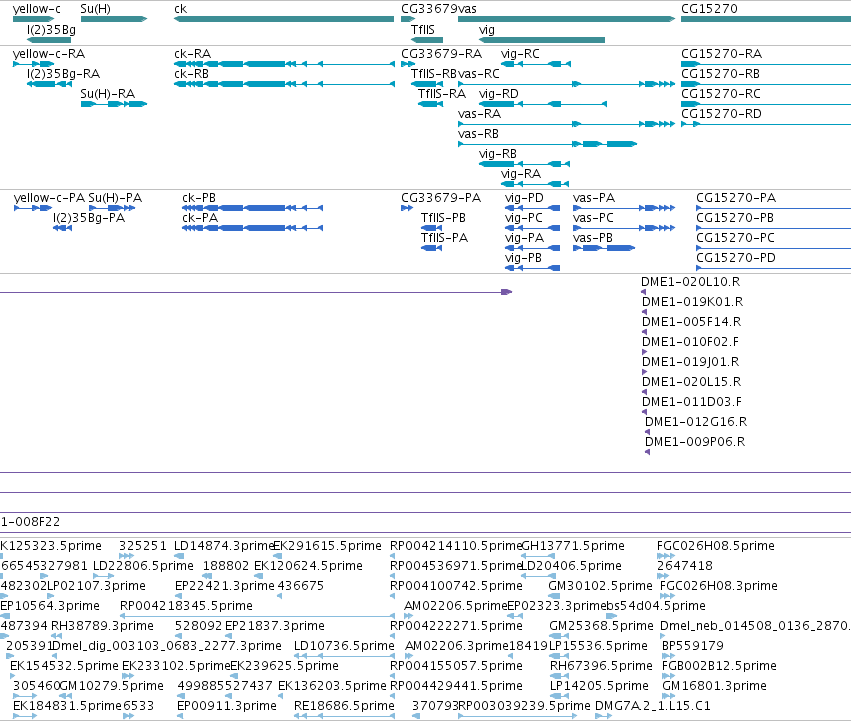Screen dimensions: 851x721
Task: Select the 1-008F22 BAC label
Action: pos(30,522)
